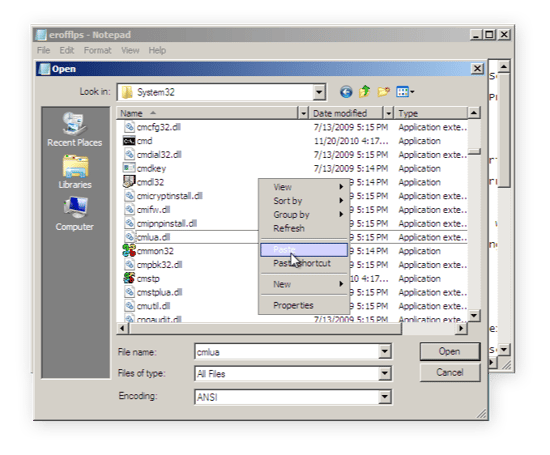
Task: Go up one folder level icon
Action: click(364, 92)
